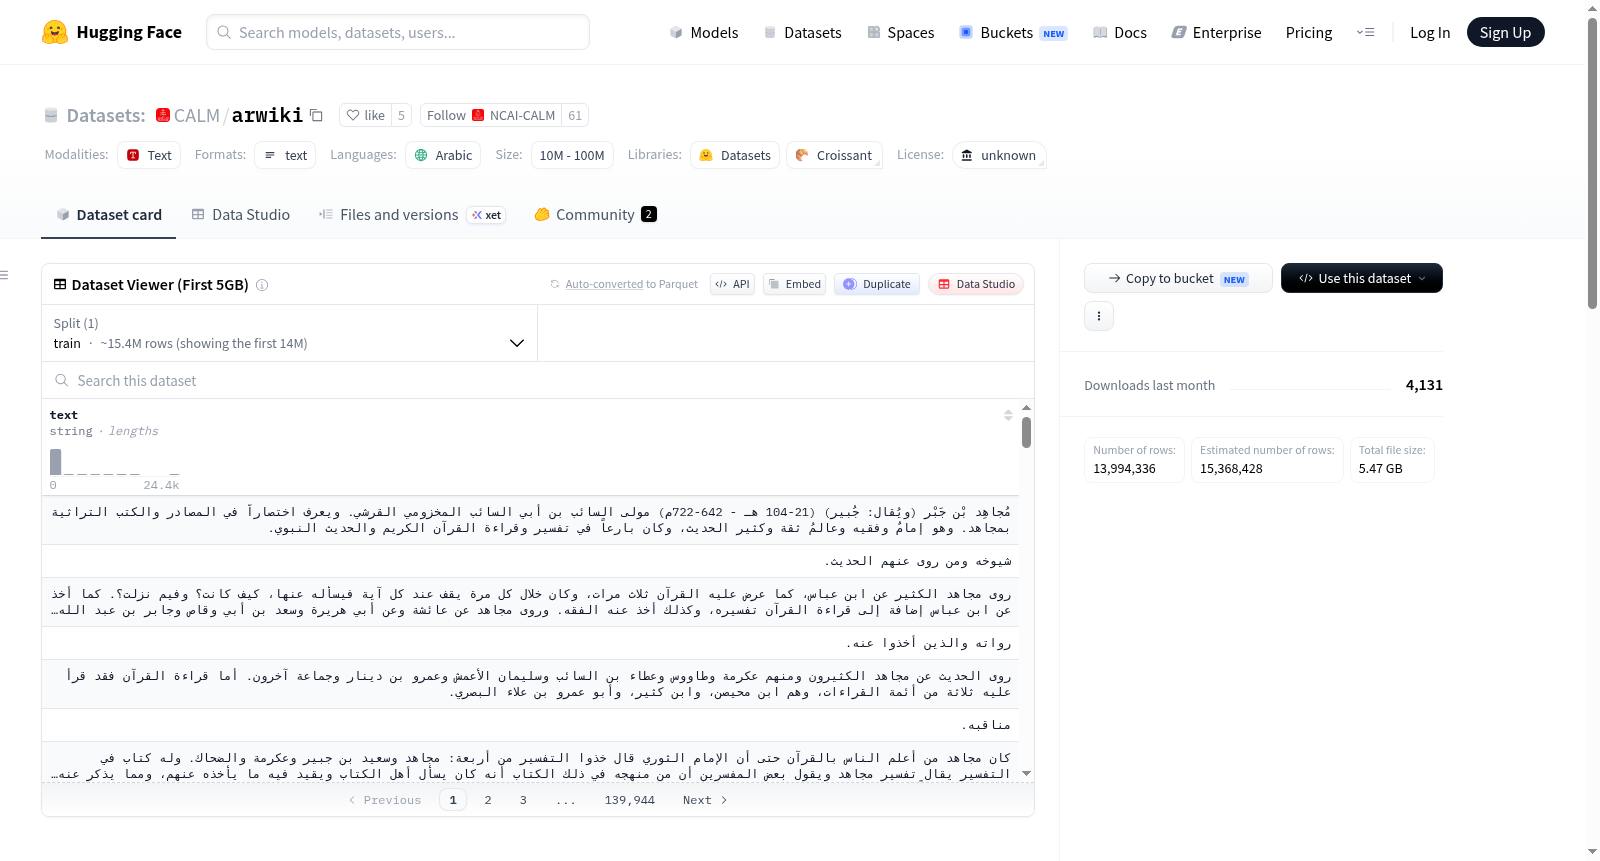Copy the arwiki dataset name icon
Viewport: 1600px width, 861px height.
pos(316,115)
